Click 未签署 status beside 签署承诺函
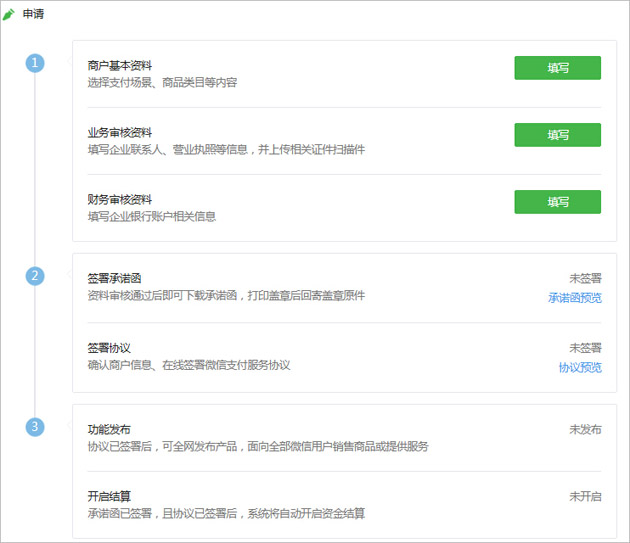Image resolution: width=630 pixels, height=543 pixels. (585, 278)
